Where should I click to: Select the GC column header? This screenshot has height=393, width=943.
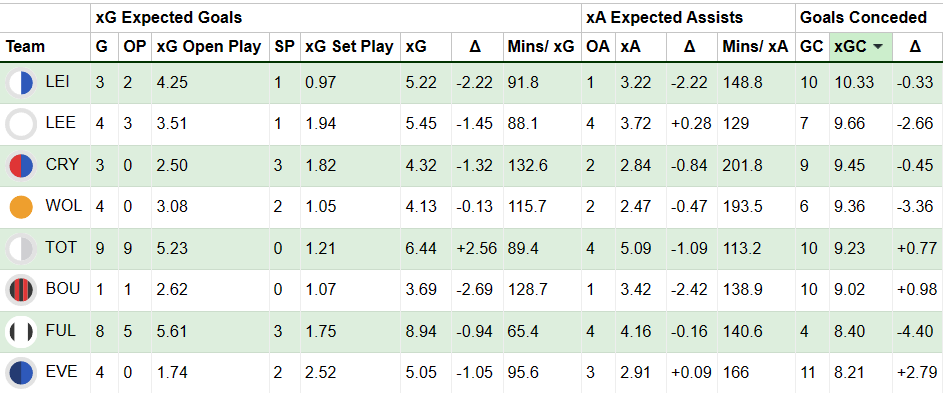811,47
